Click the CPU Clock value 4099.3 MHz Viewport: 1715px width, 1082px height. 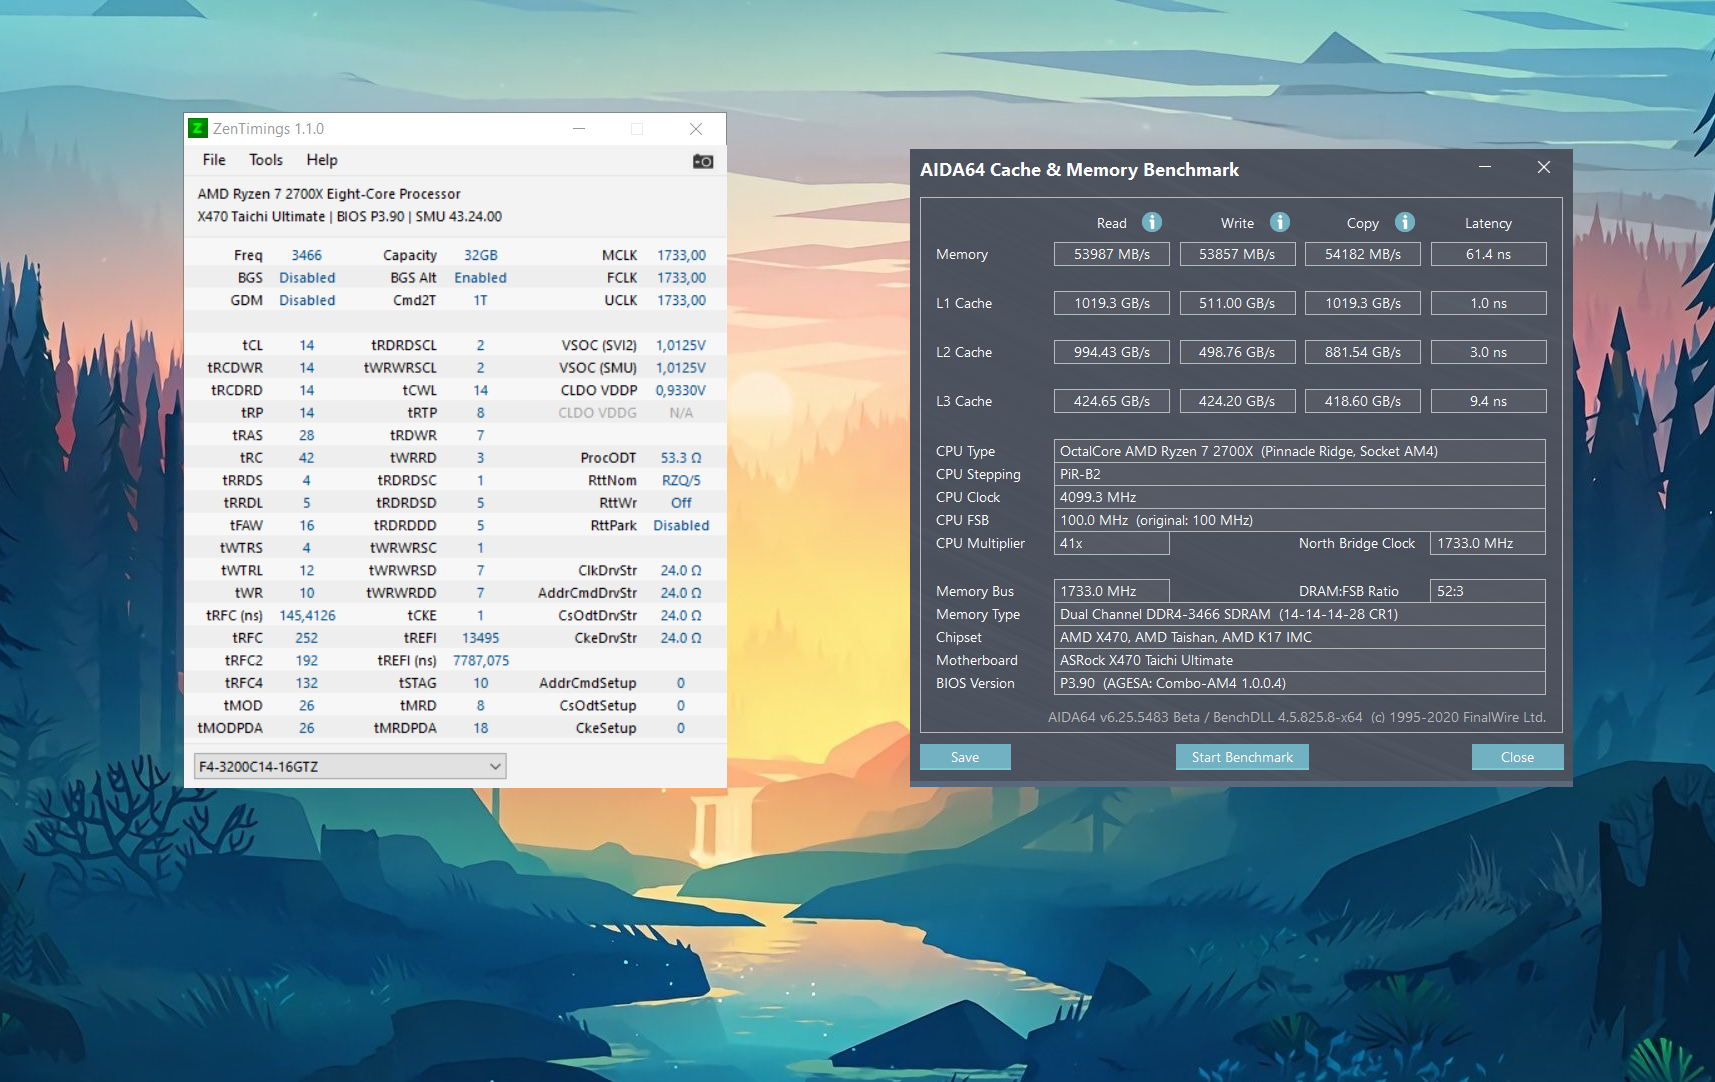pos(1299,497)
